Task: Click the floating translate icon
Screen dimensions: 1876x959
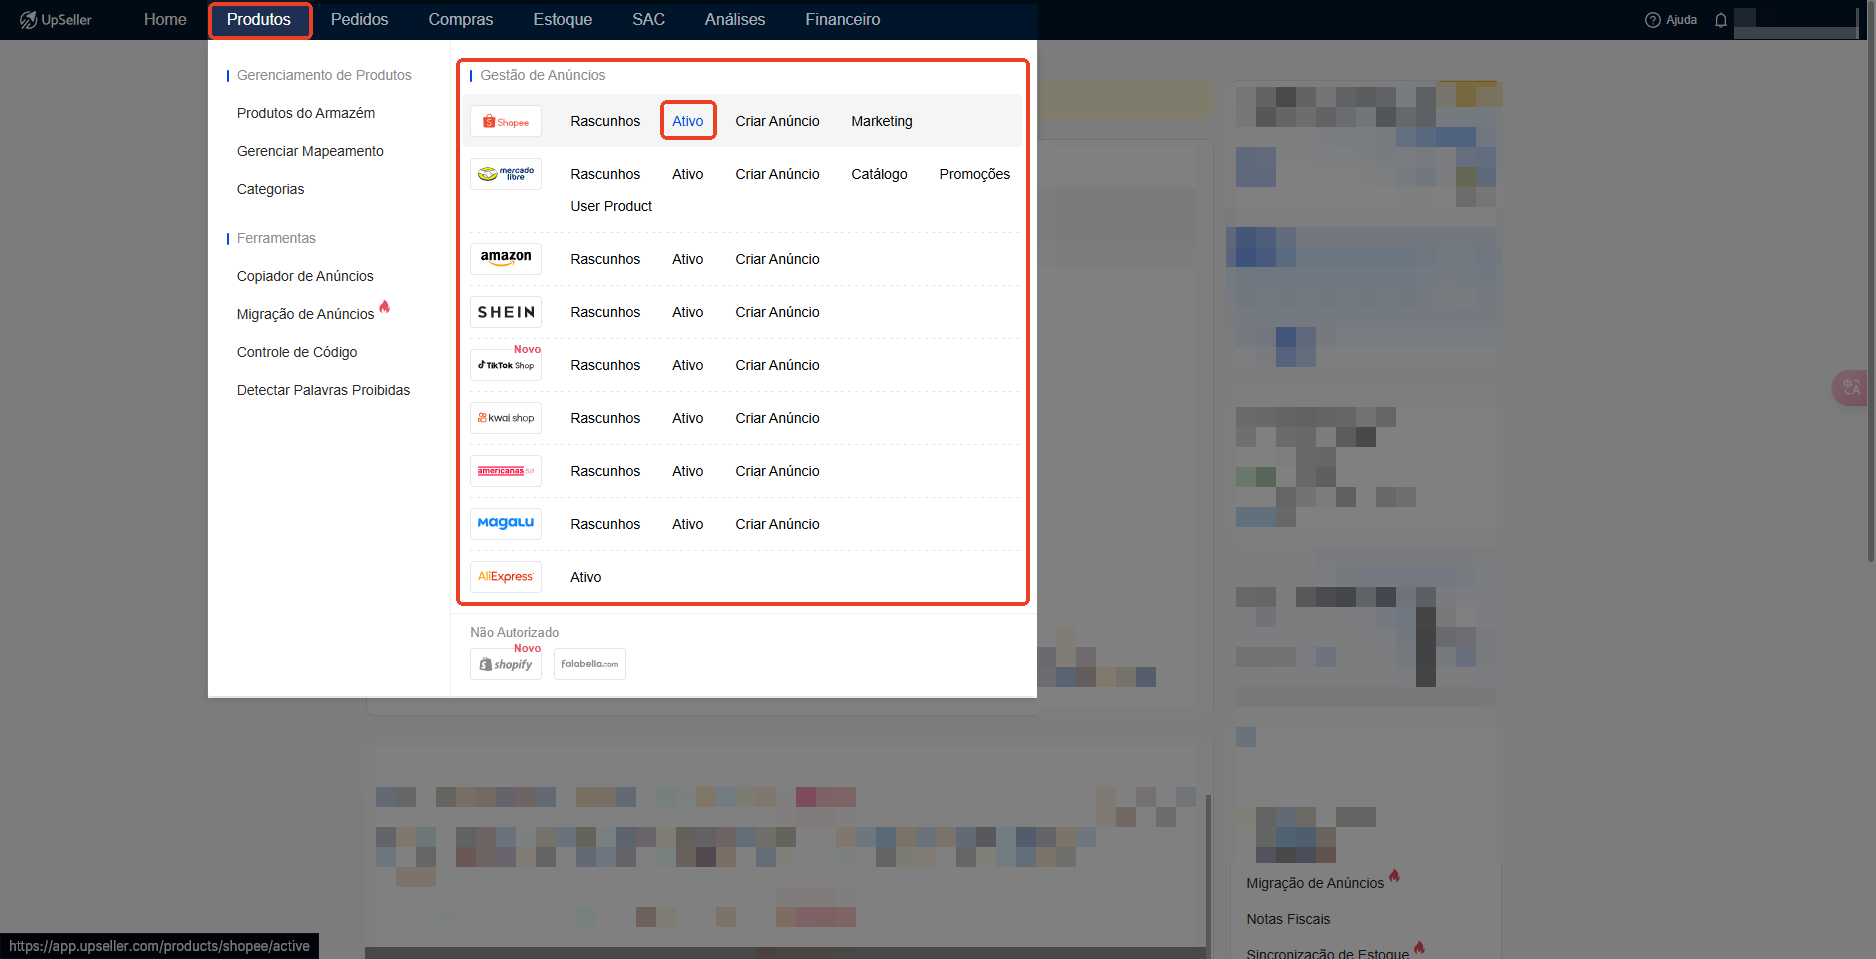Action: (1853, 388)
